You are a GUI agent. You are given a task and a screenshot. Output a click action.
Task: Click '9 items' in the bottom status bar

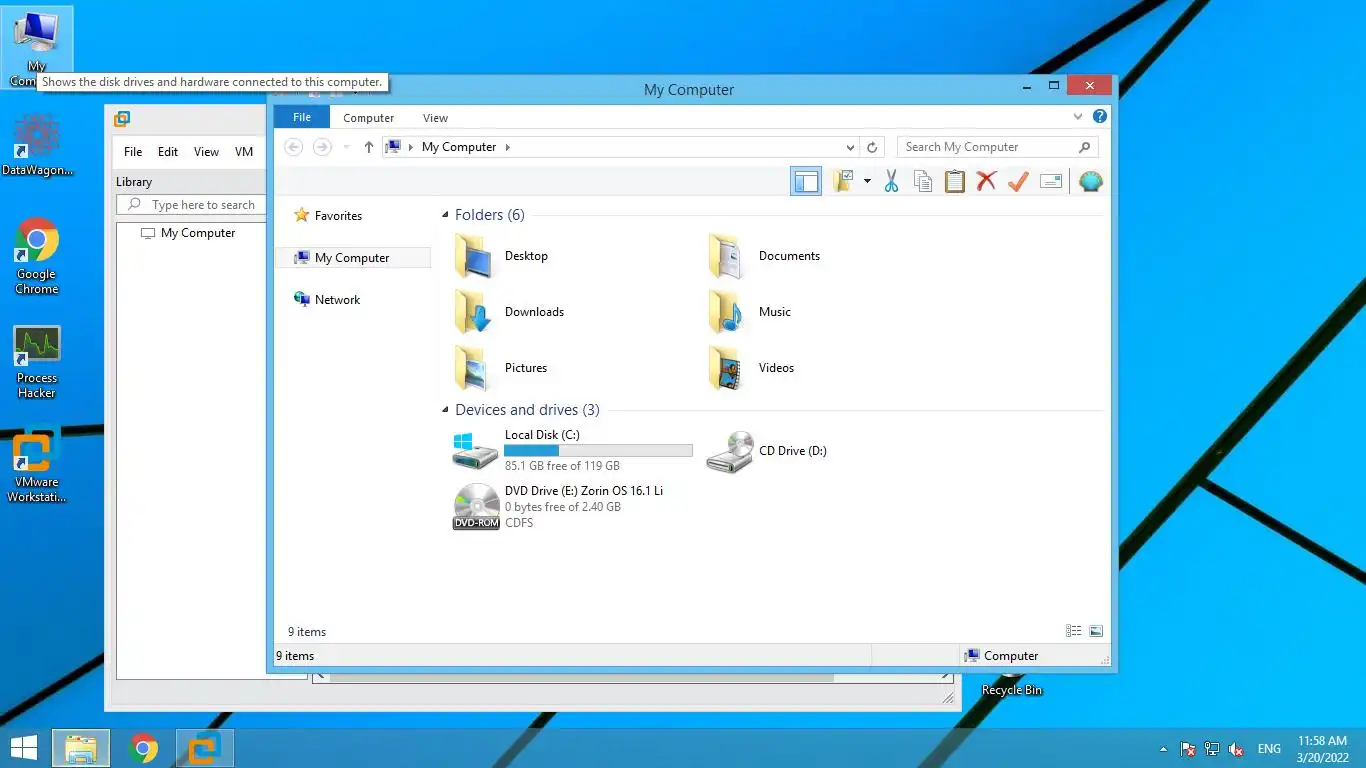pos(295,656)
